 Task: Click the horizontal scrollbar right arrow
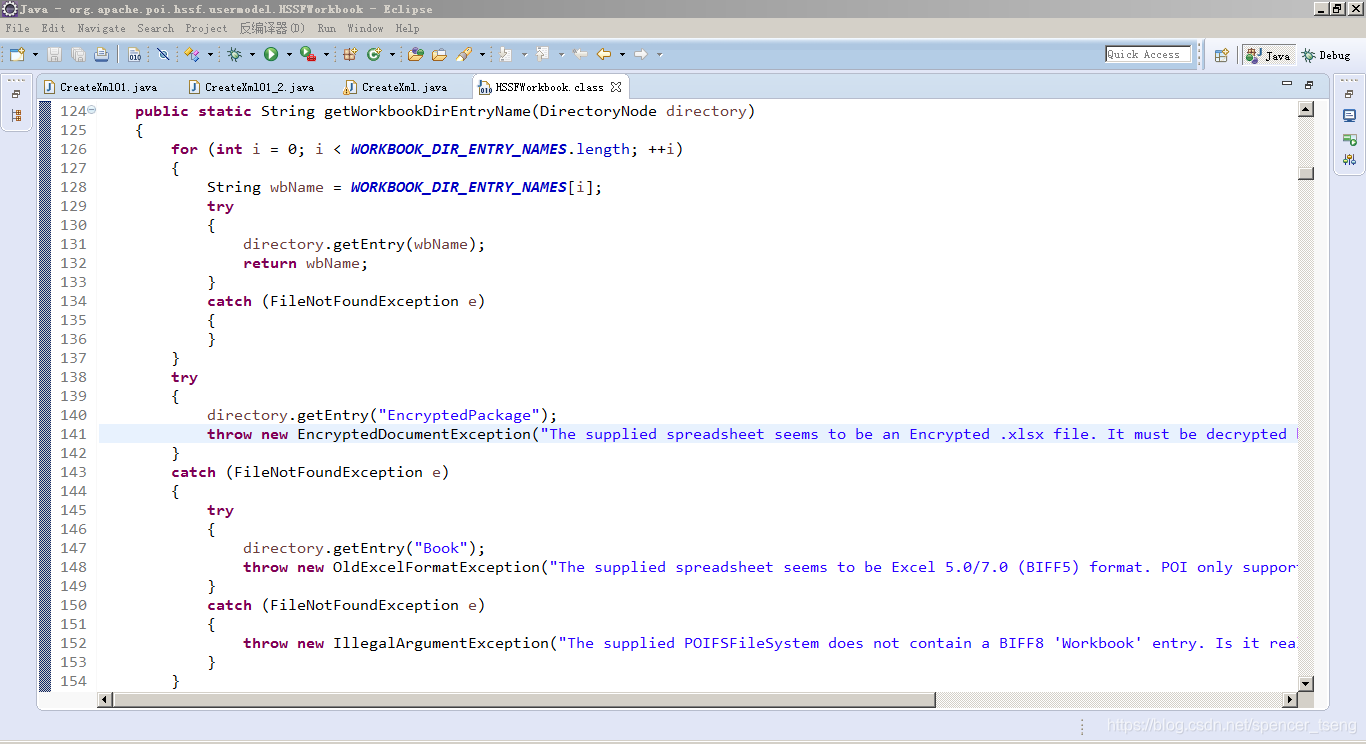point(1289,699)
